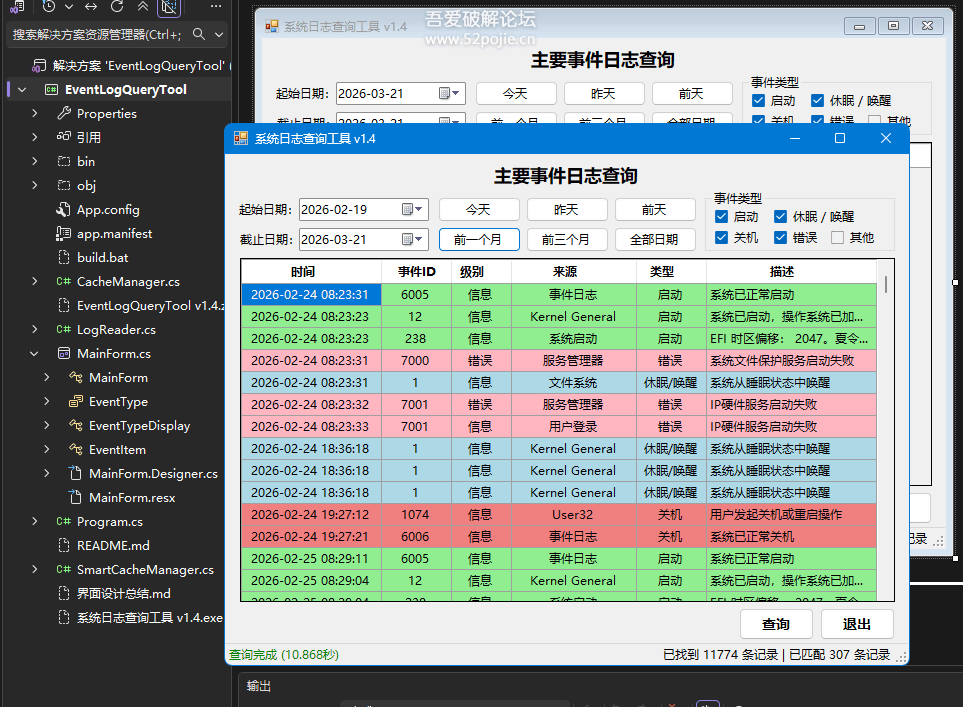The image size is (963, 707).
Task: Open Solution Explorer more options ellipsis
Action: coord(216,7)
